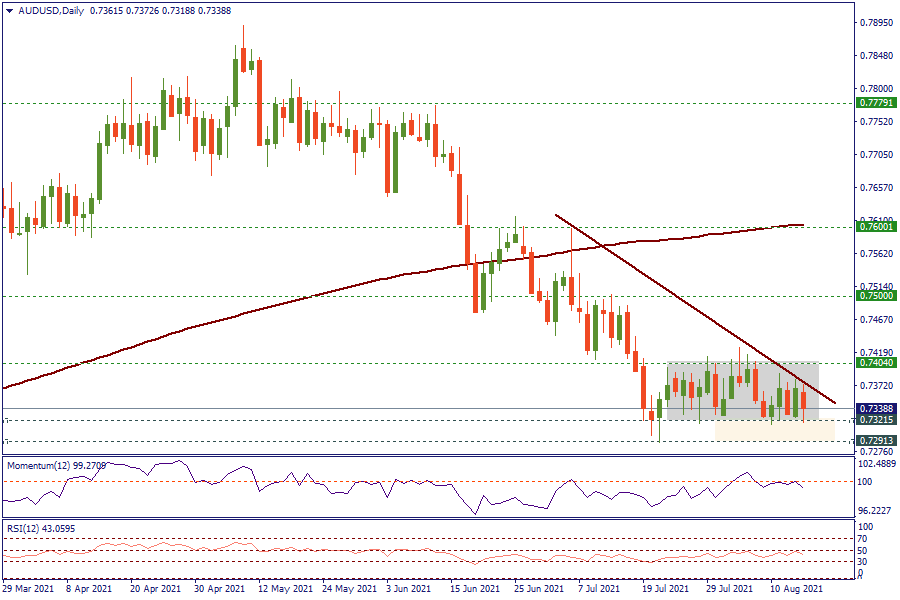Click the 10 Aug 2021 date label
The image size is (900, 600).
tap(796, 590)
